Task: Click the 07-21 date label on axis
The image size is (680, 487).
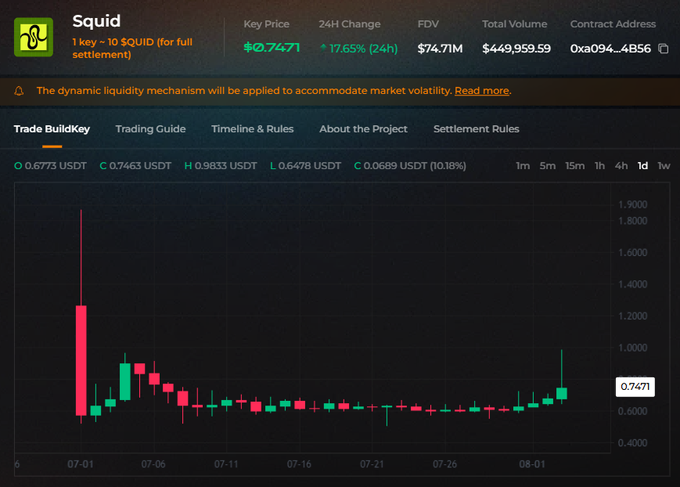Action: point(372,464)
